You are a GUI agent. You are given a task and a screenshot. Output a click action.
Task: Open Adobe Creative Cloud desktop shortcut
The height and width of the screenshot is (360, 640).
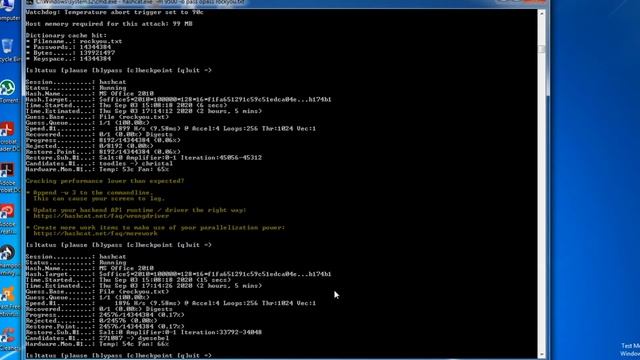pyautogui.click(x=8, y=219)
